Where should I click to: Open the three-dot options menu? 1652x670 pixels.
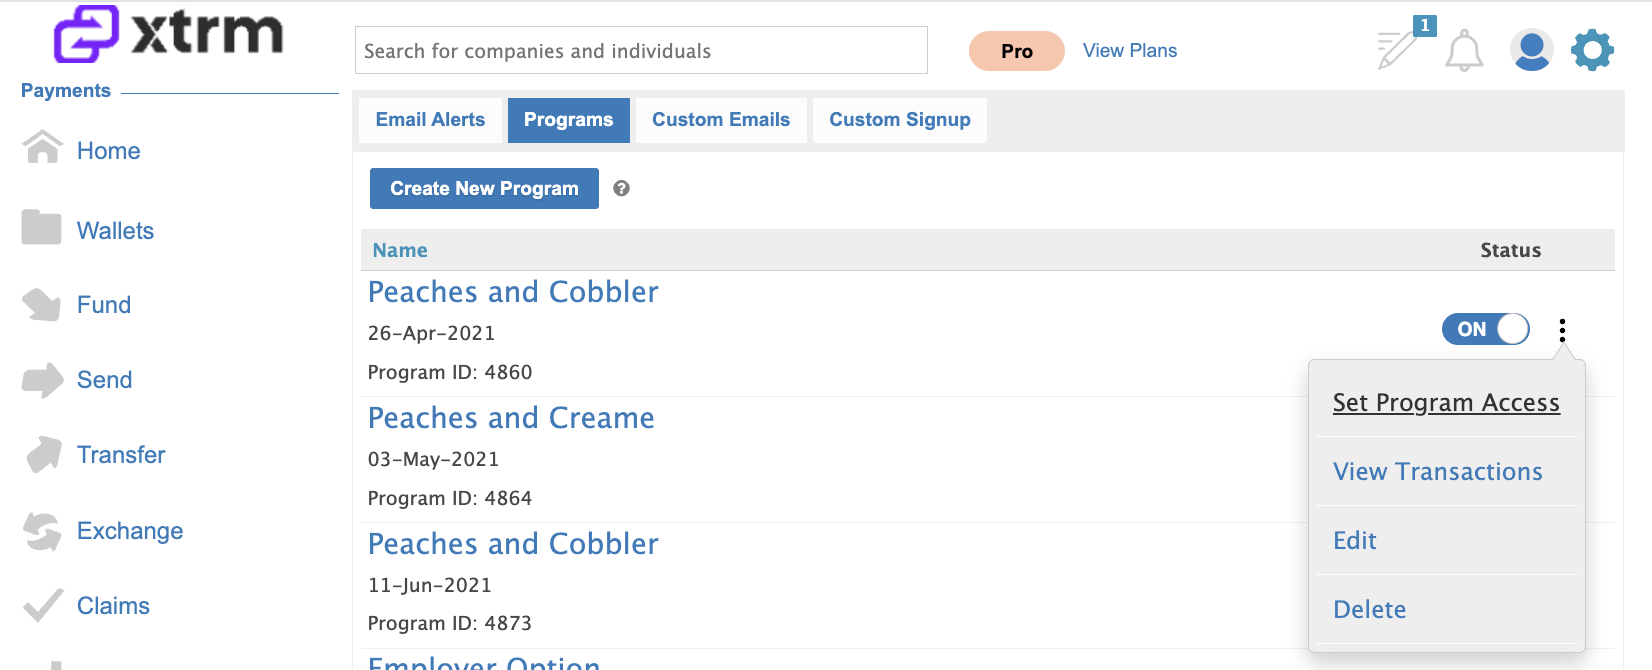click(1562, 330)
